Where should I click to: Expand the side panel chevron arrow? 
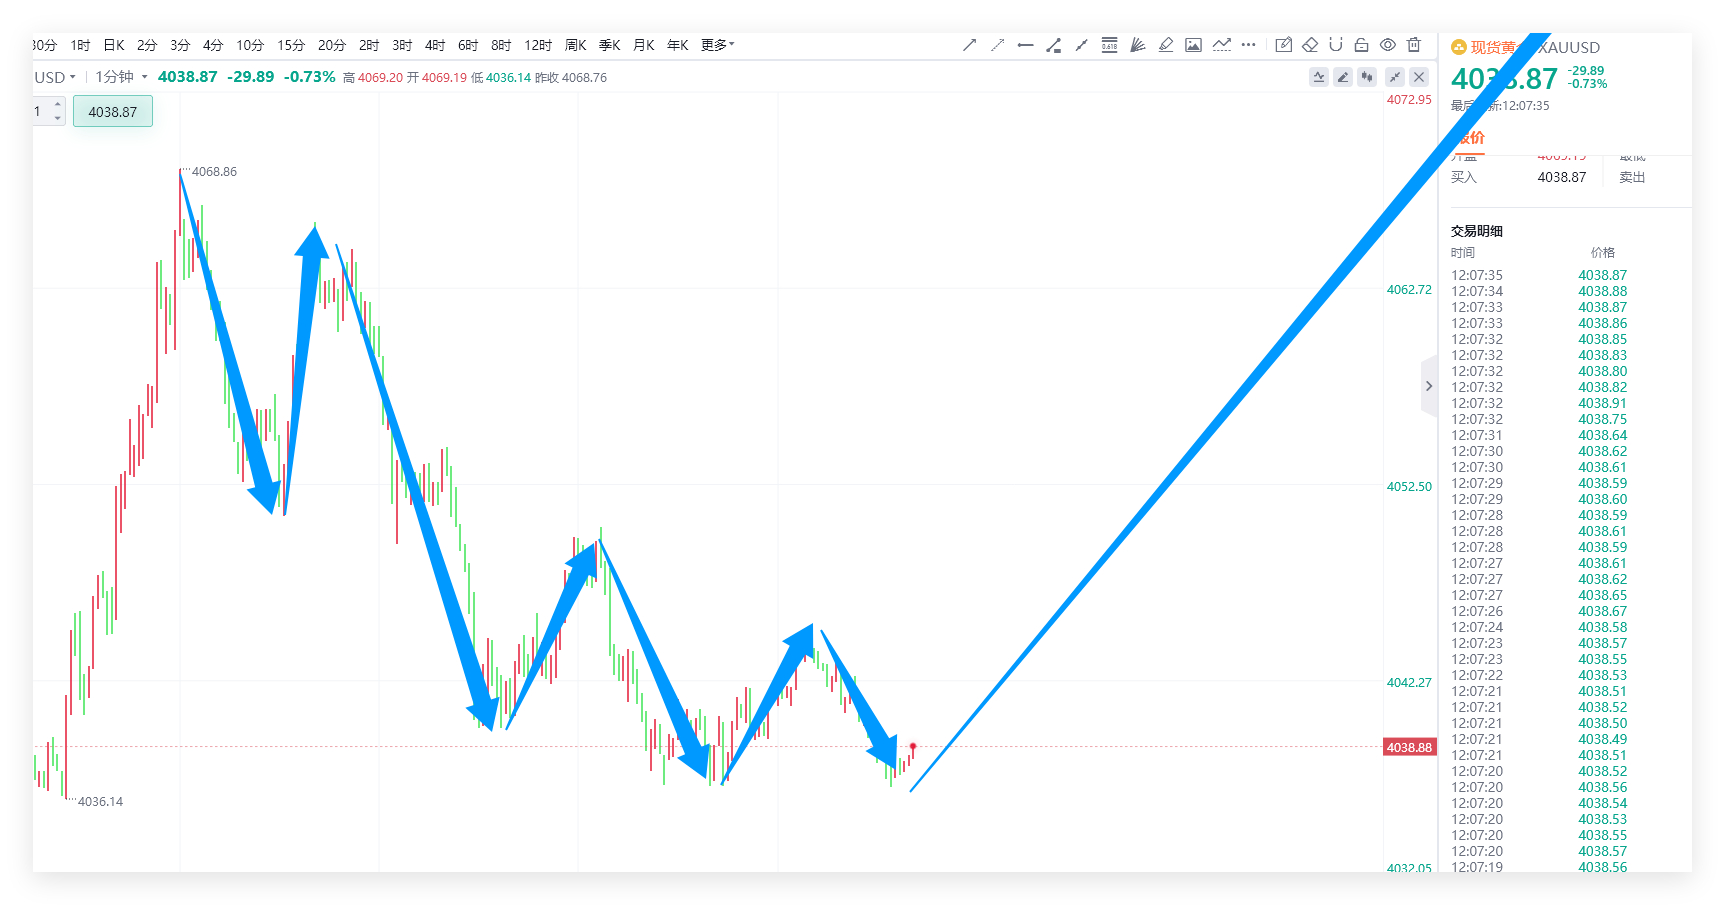click(x=1429, y=386)
